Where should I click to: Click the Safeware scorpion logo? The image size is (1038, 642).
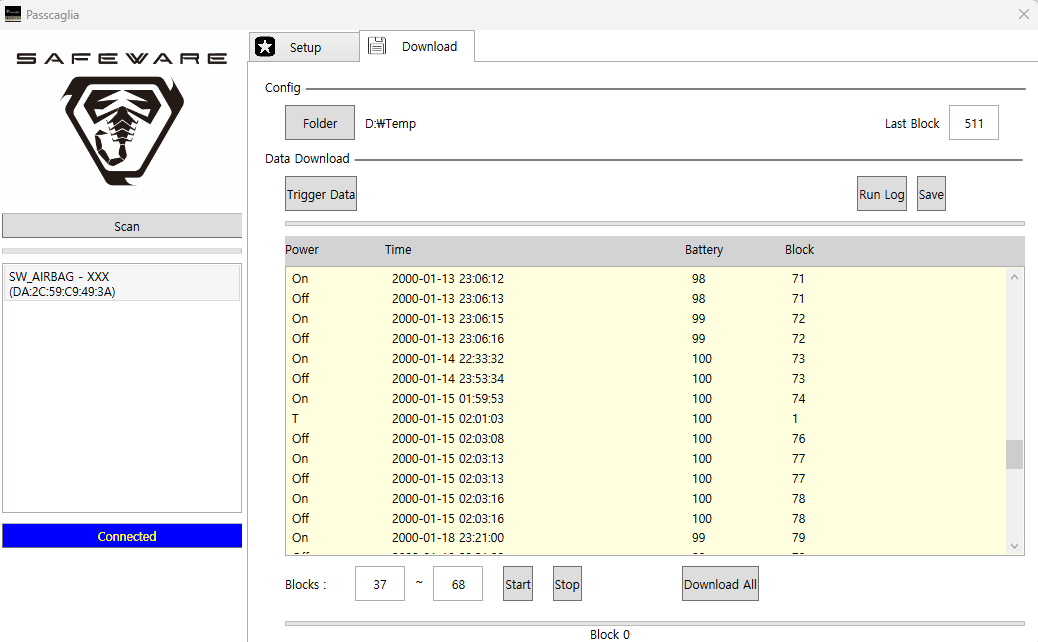point(122,130)
